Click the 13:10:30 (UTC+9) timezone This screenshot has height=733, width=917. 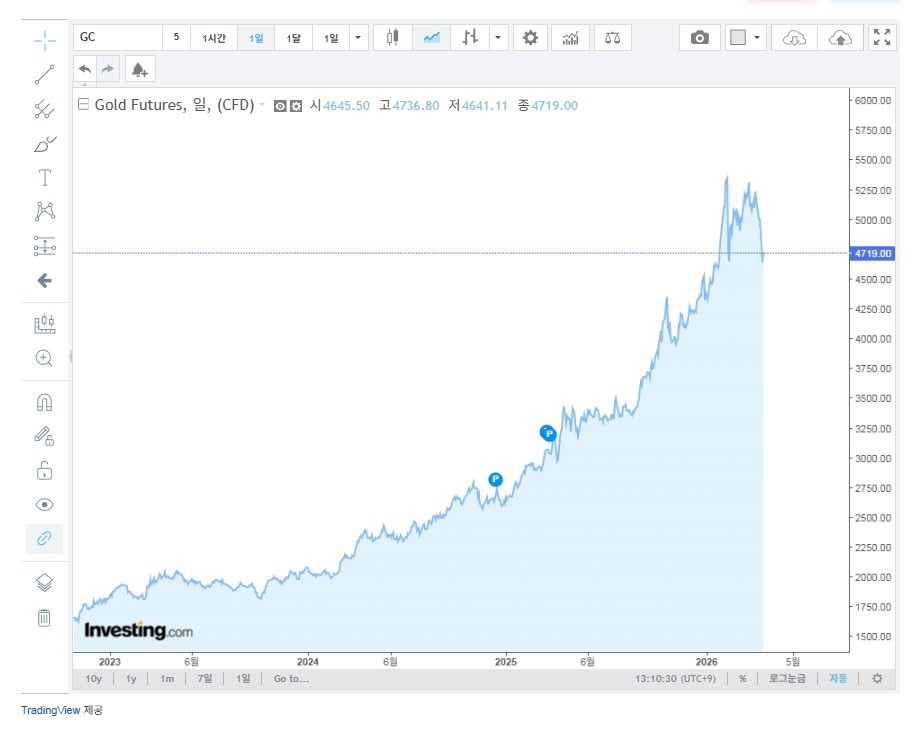[x=675, y=679]
